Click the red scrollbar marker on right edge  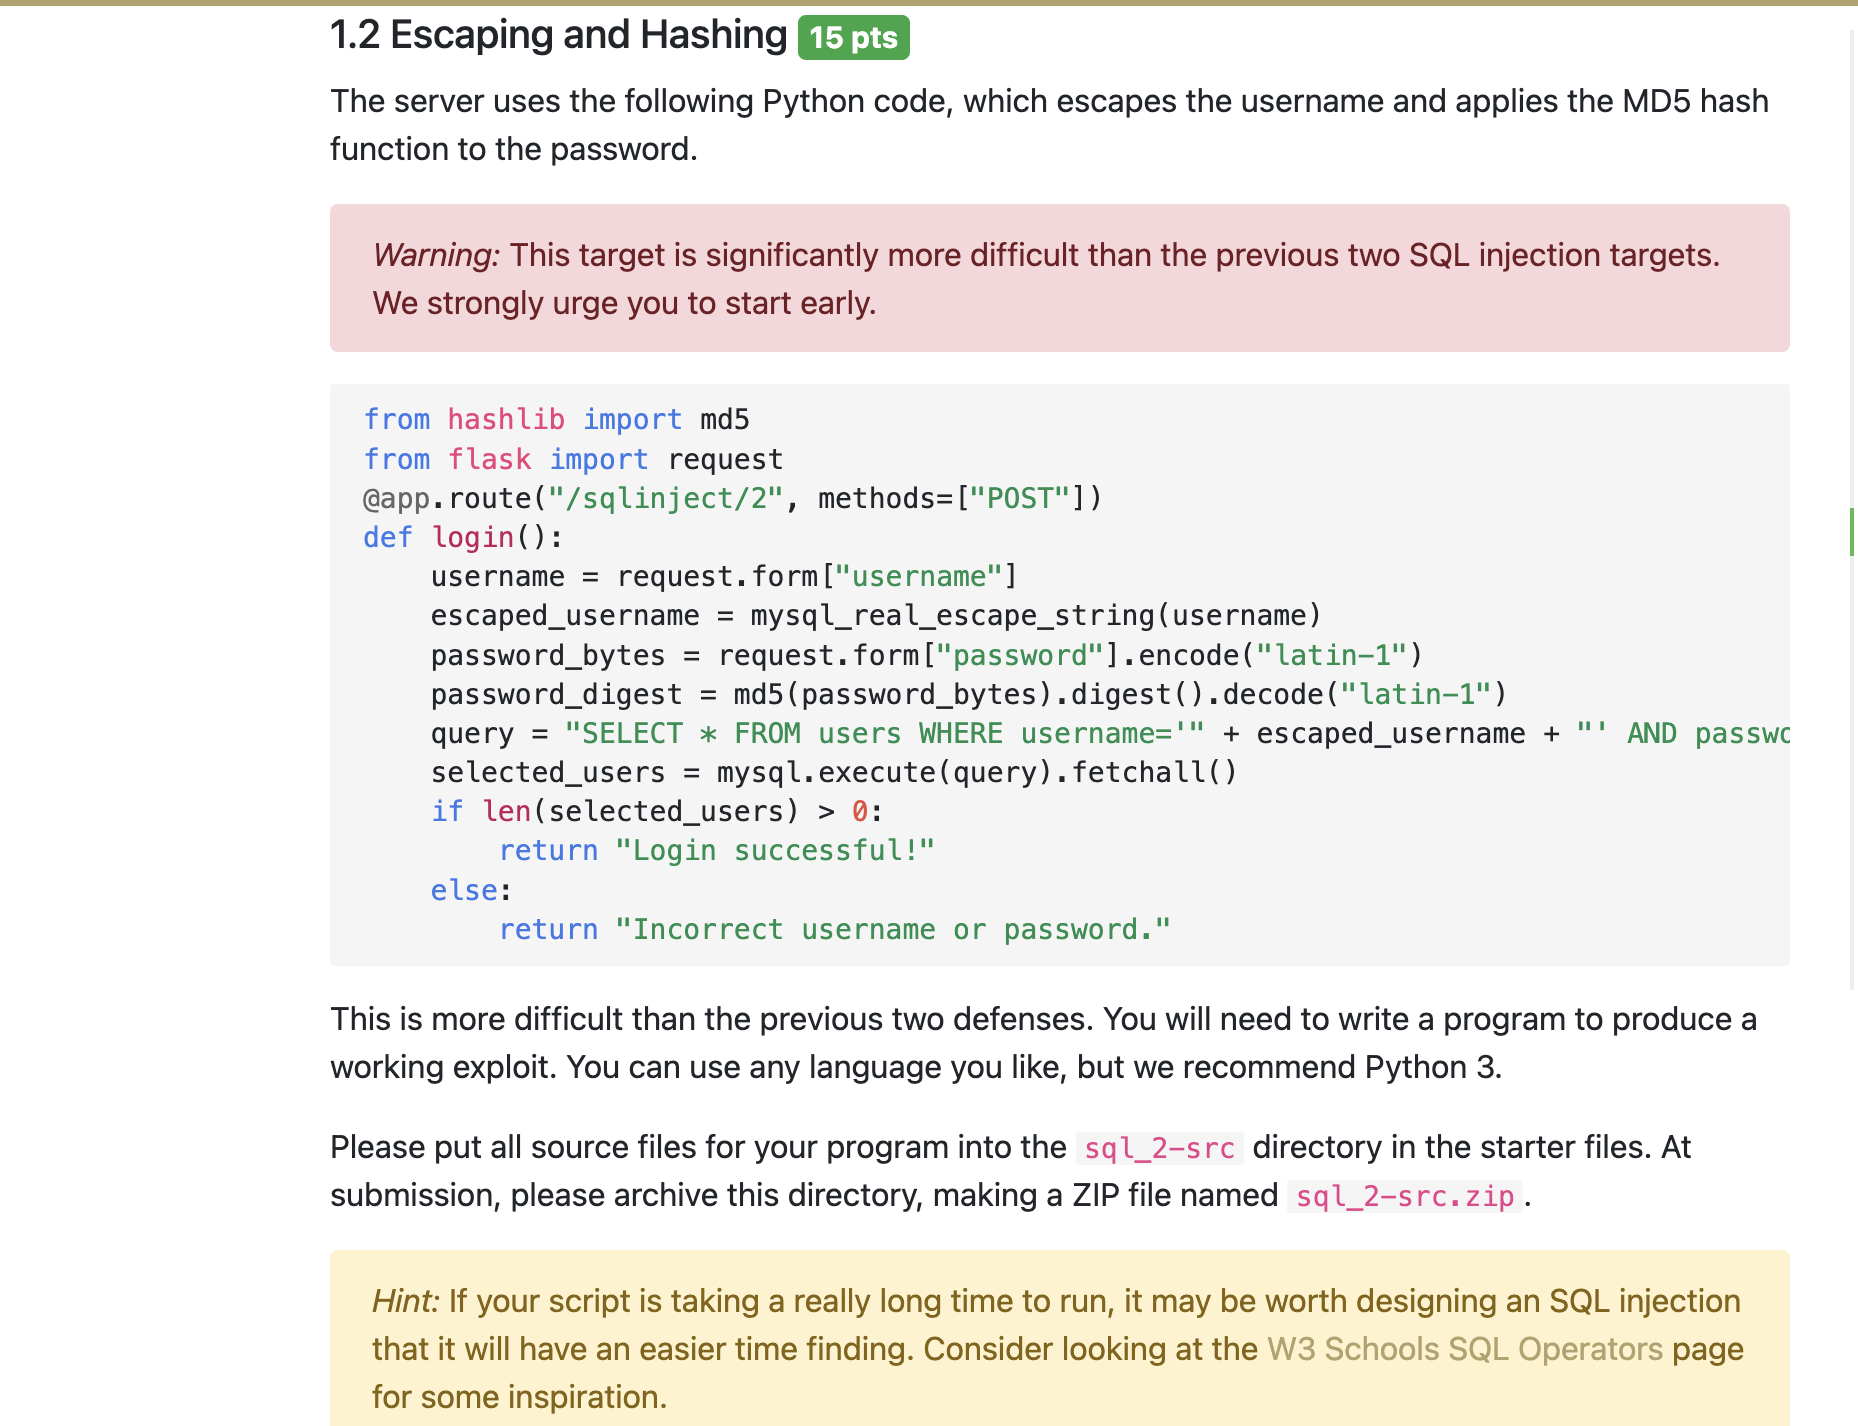click(1852, 532)
